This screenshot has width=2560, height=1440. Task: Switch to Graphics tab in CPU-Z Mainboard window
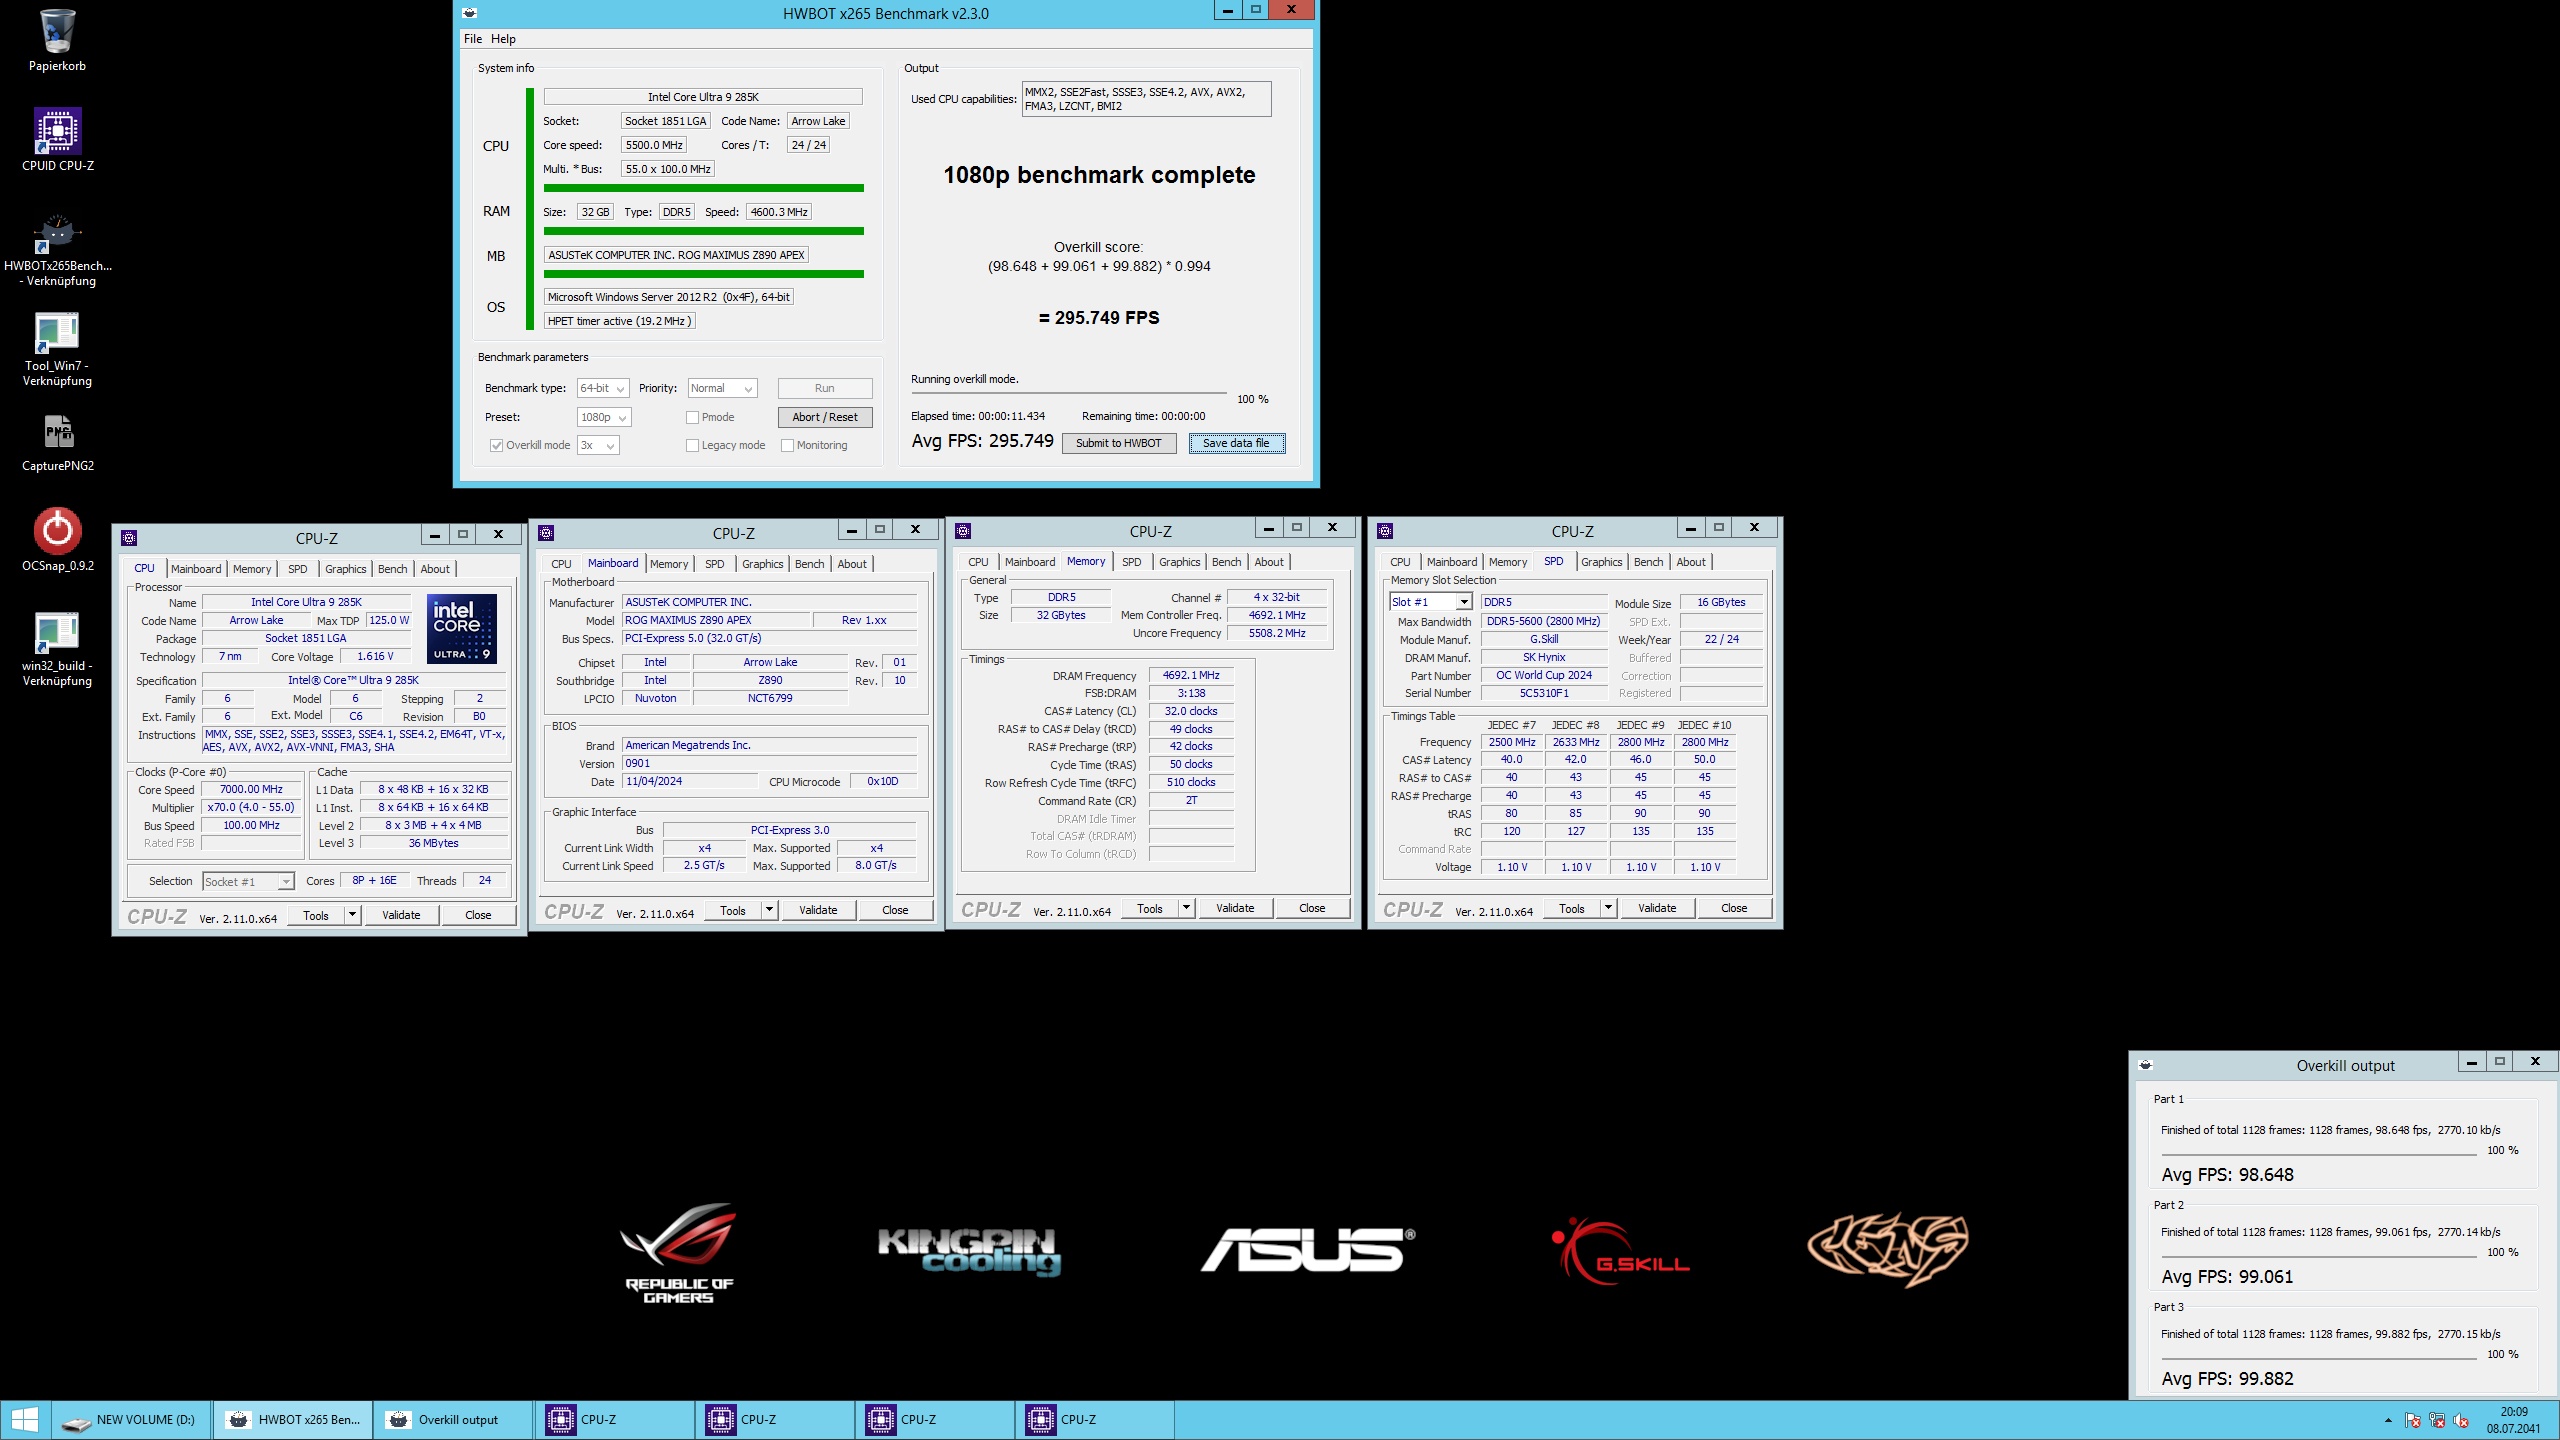tap(762, 564)
